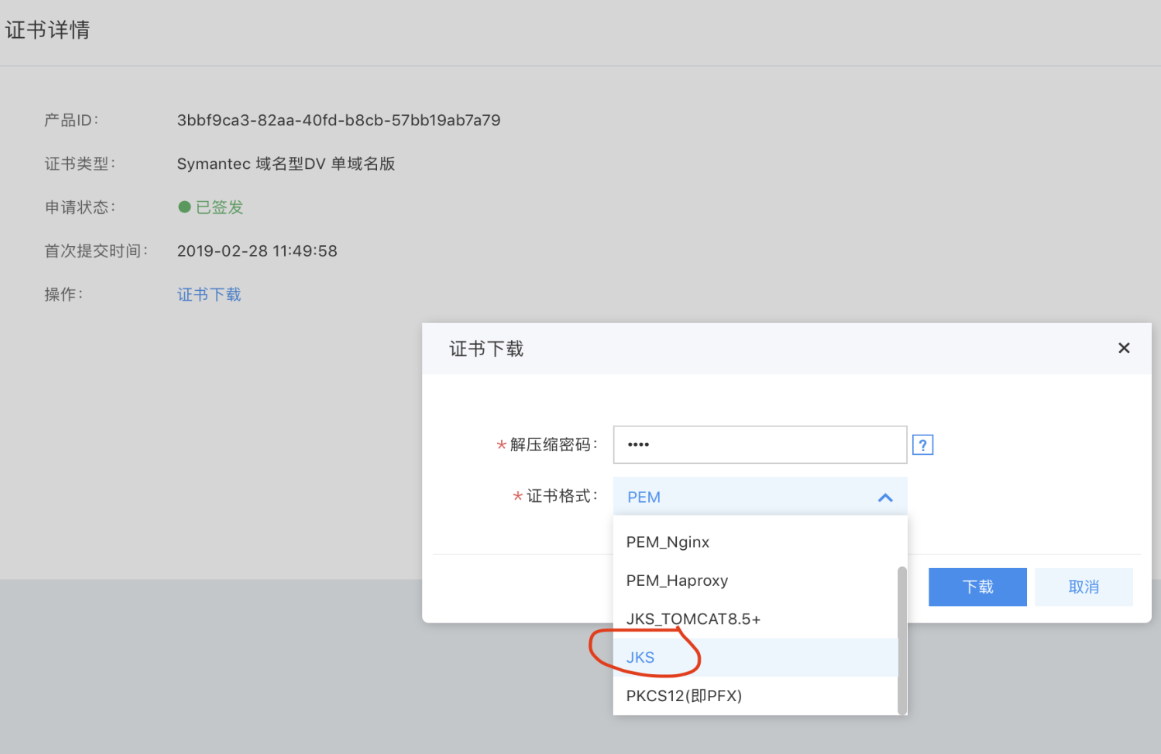Click the 证书下载 dialog title
The image size is (1161, 754).
pos(486,349)
